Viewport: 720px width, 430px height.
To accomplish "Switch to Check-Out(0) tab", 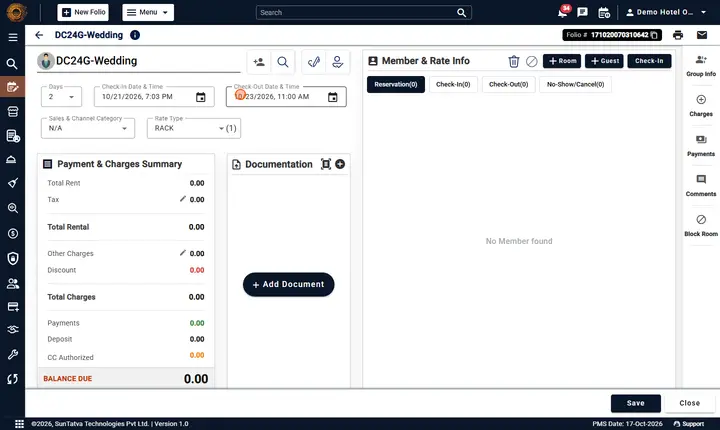I will [x=508, y=85].
